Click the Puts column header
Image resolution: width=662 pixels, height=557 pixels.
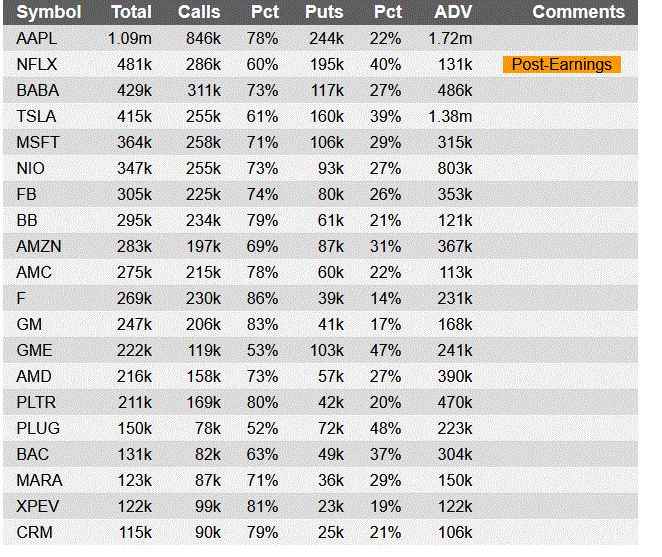pos(323,12)
